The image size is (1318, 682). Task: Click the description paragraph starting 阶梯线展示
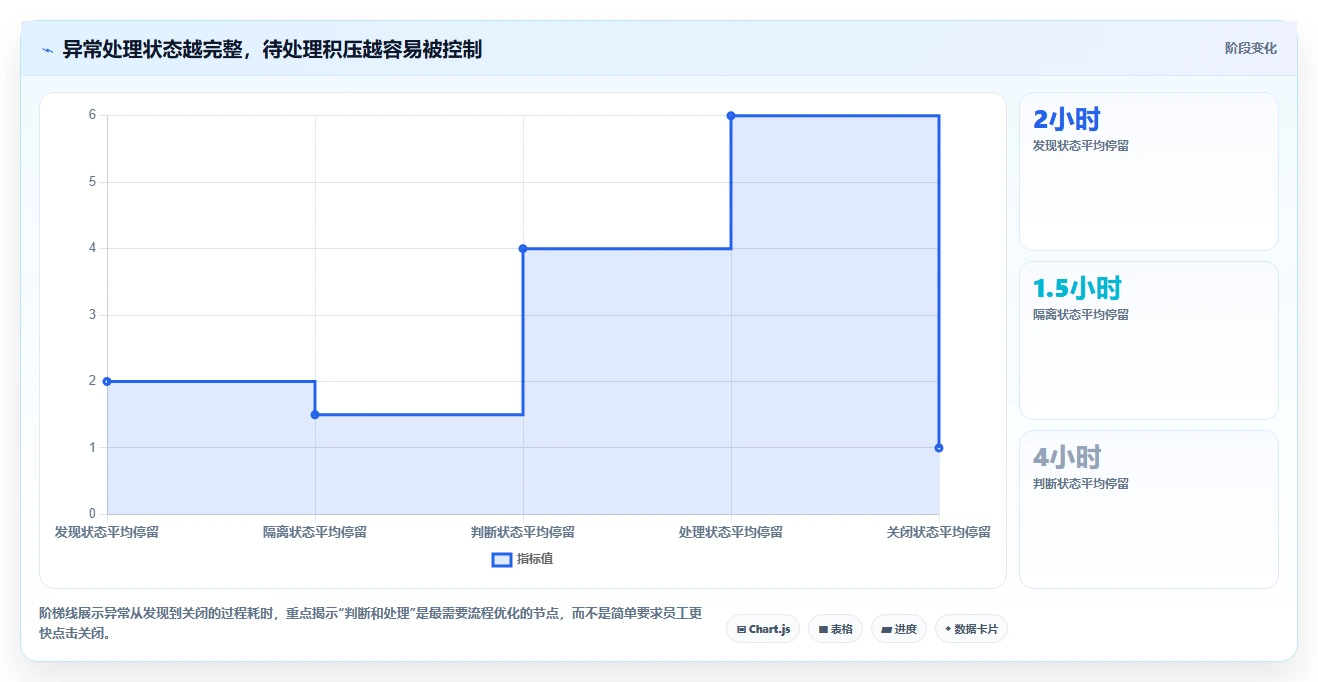[x=371, y=623]
